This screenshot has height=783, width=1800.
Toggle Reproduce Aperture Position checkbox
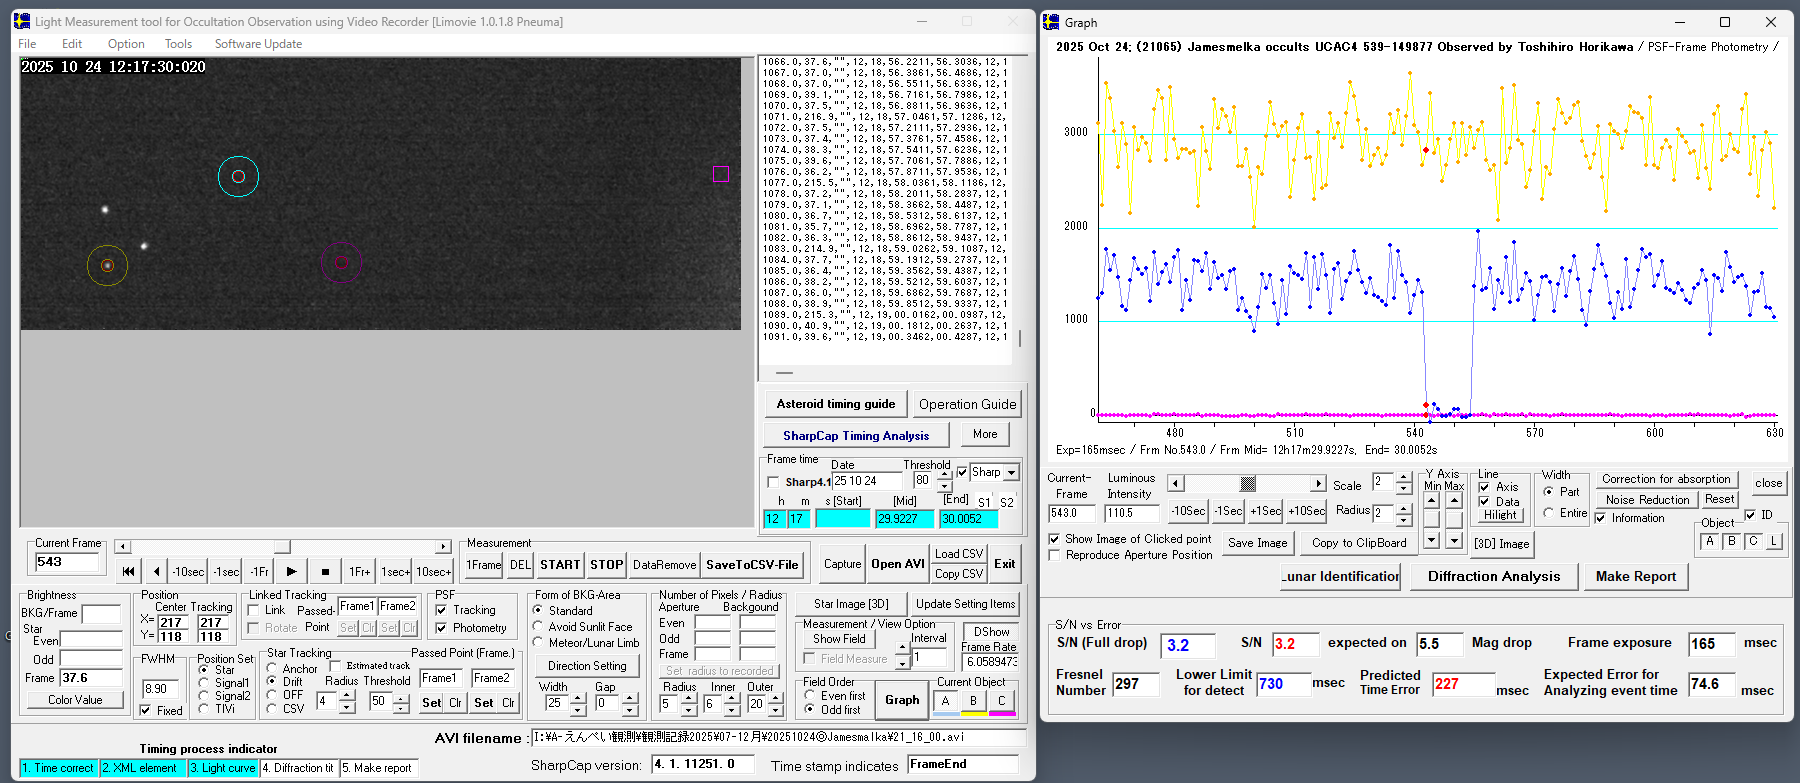click(1054, 555)
